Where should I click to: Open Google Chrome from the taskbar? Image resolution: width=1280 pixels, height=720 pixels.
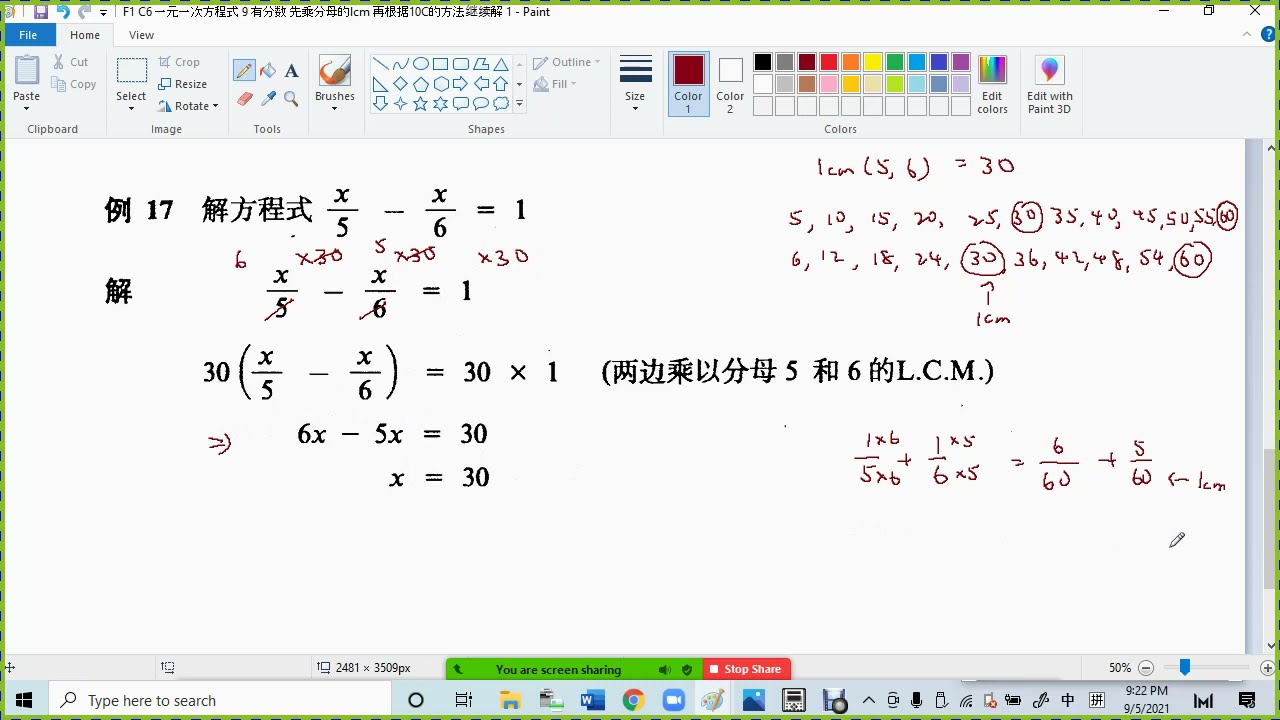coord(633,700)
